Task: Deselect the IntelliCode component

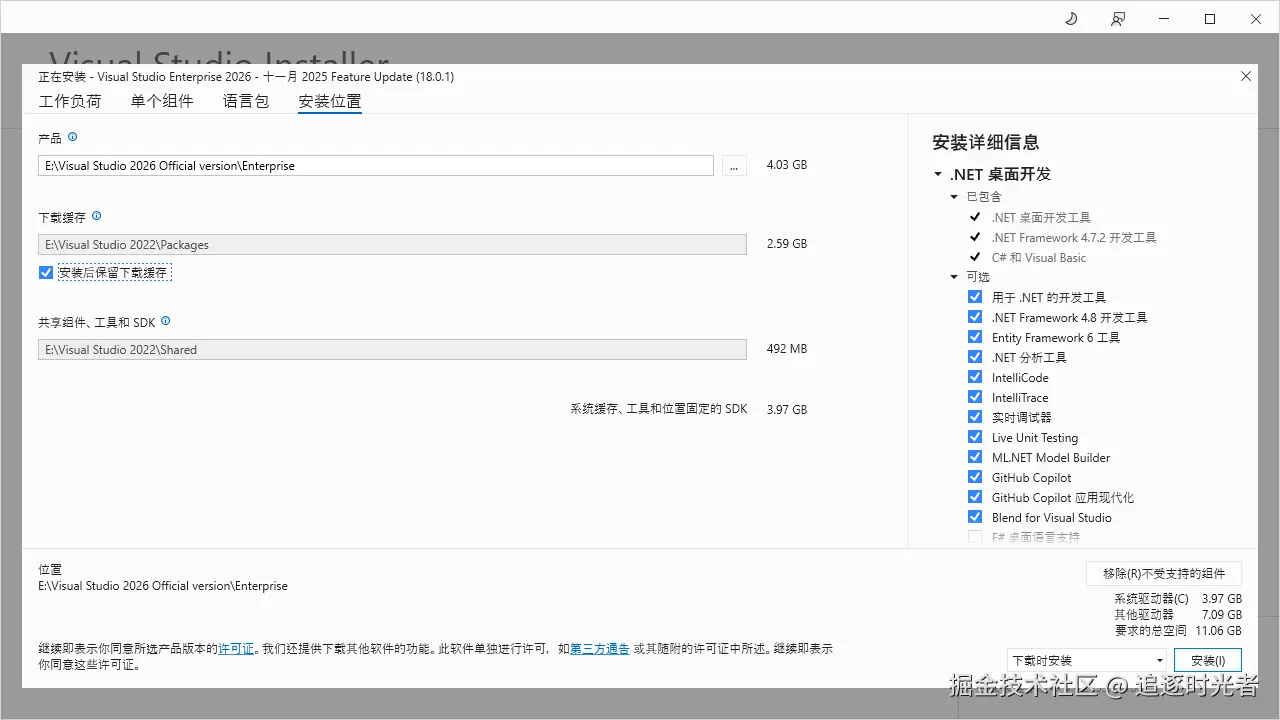Action: pos(975,377)
